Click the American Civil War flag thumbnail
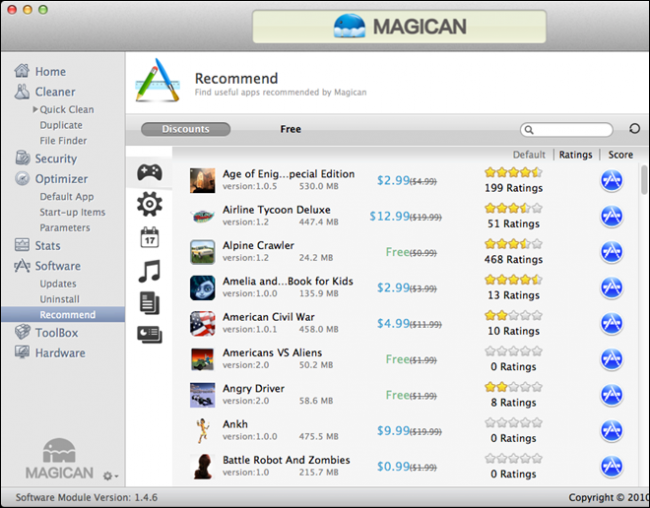650x508 pixels. 202,323
